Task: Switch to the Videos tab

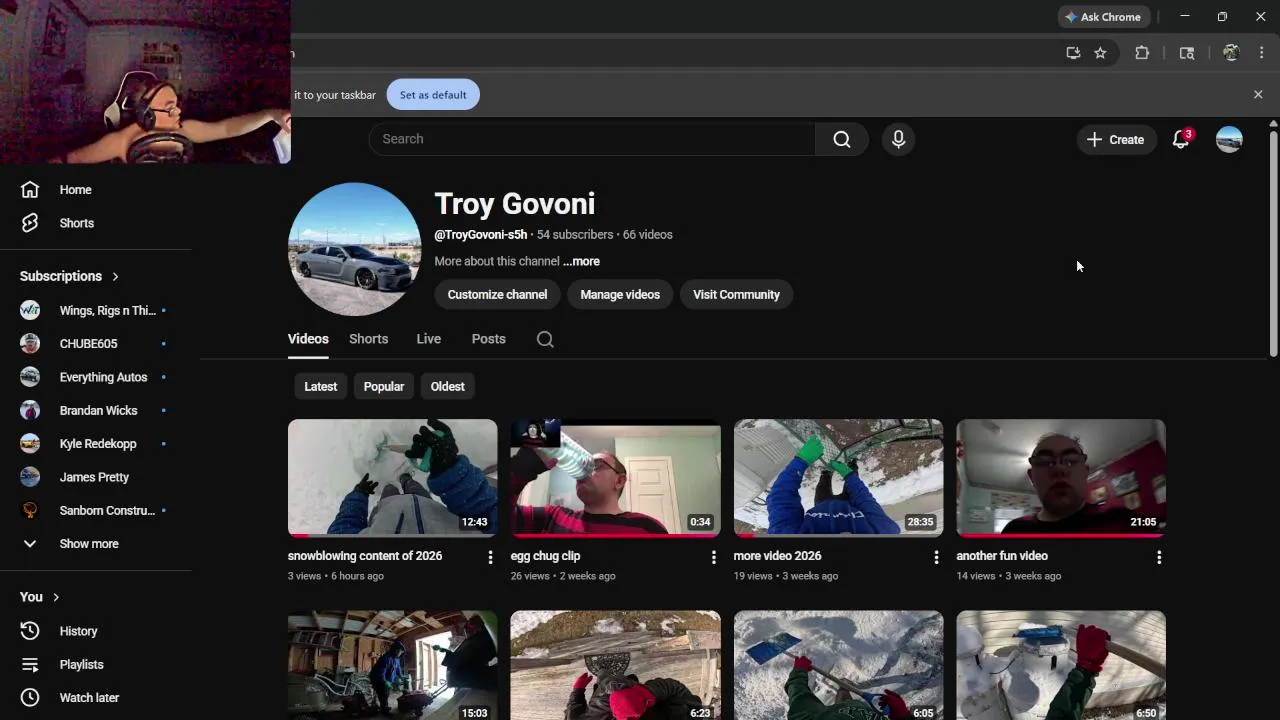Action: pyautogui.click(x=308, y=339)
